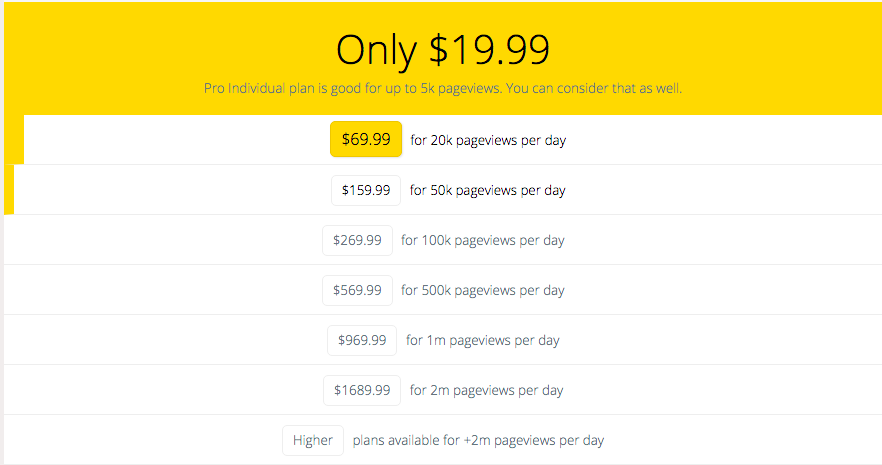Click the 'Only $19.99' headline
The height and width of the screenshot is (465, 882).
(x=443, y=49)
